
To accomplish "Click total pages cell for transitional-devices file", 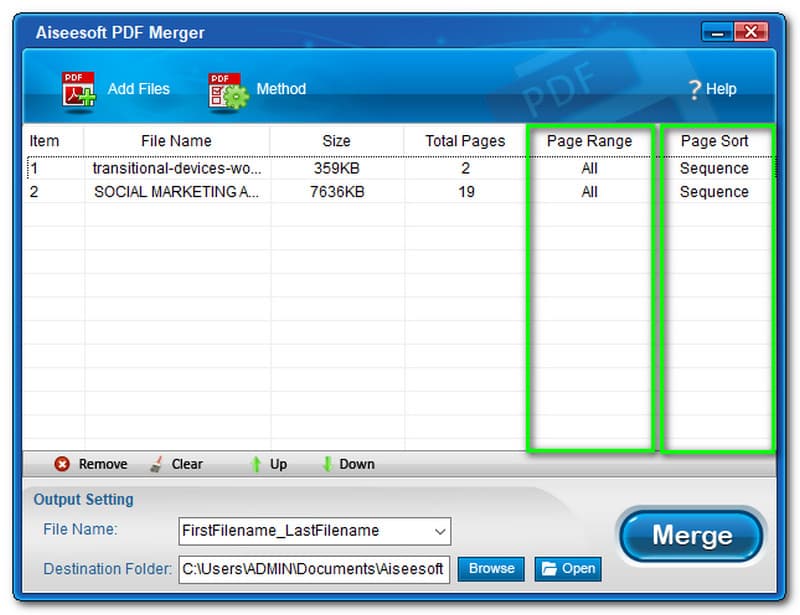I will 465,168.
